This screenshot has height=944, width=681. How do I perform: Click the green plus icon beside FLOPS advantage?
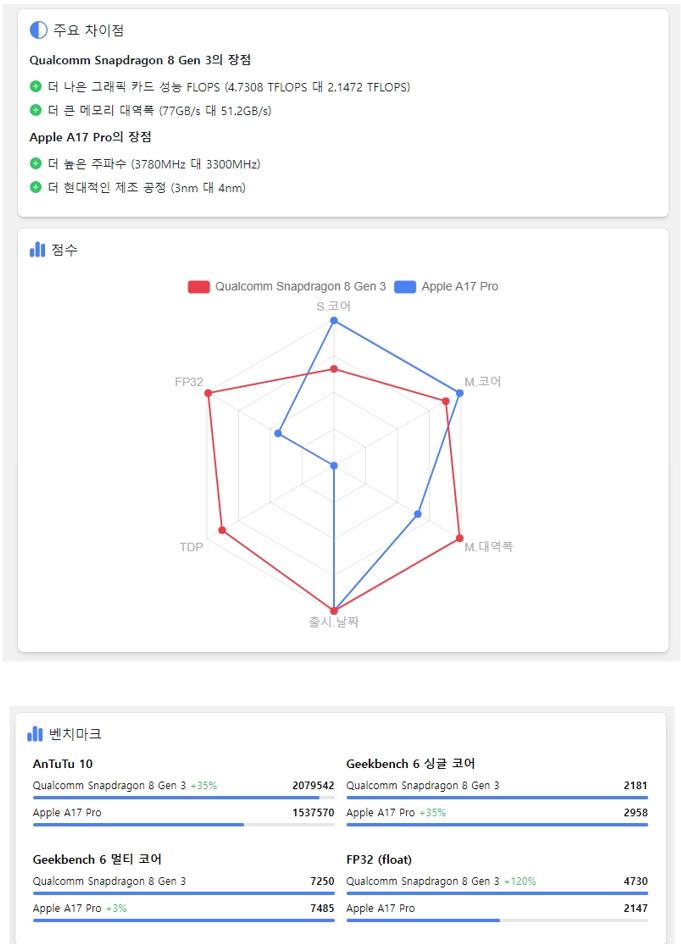36,86
